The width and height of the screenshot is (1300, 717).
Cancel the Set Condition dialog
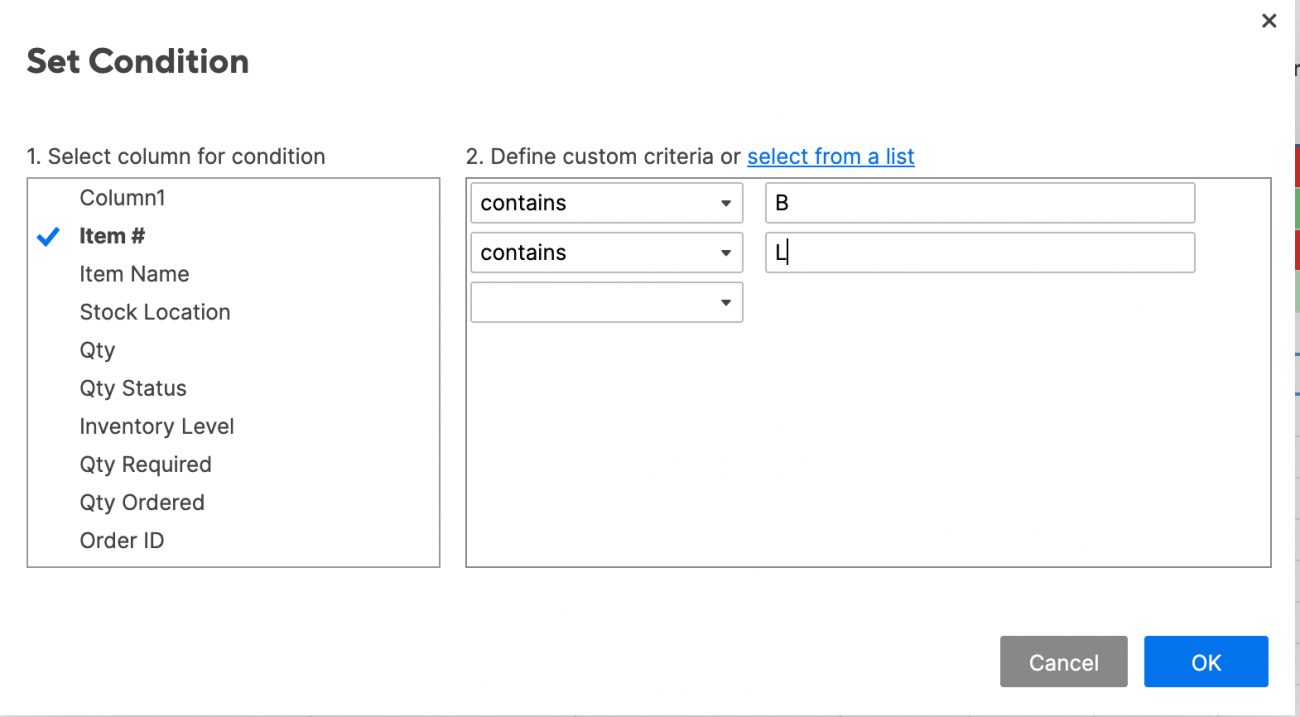point(1063,661)
